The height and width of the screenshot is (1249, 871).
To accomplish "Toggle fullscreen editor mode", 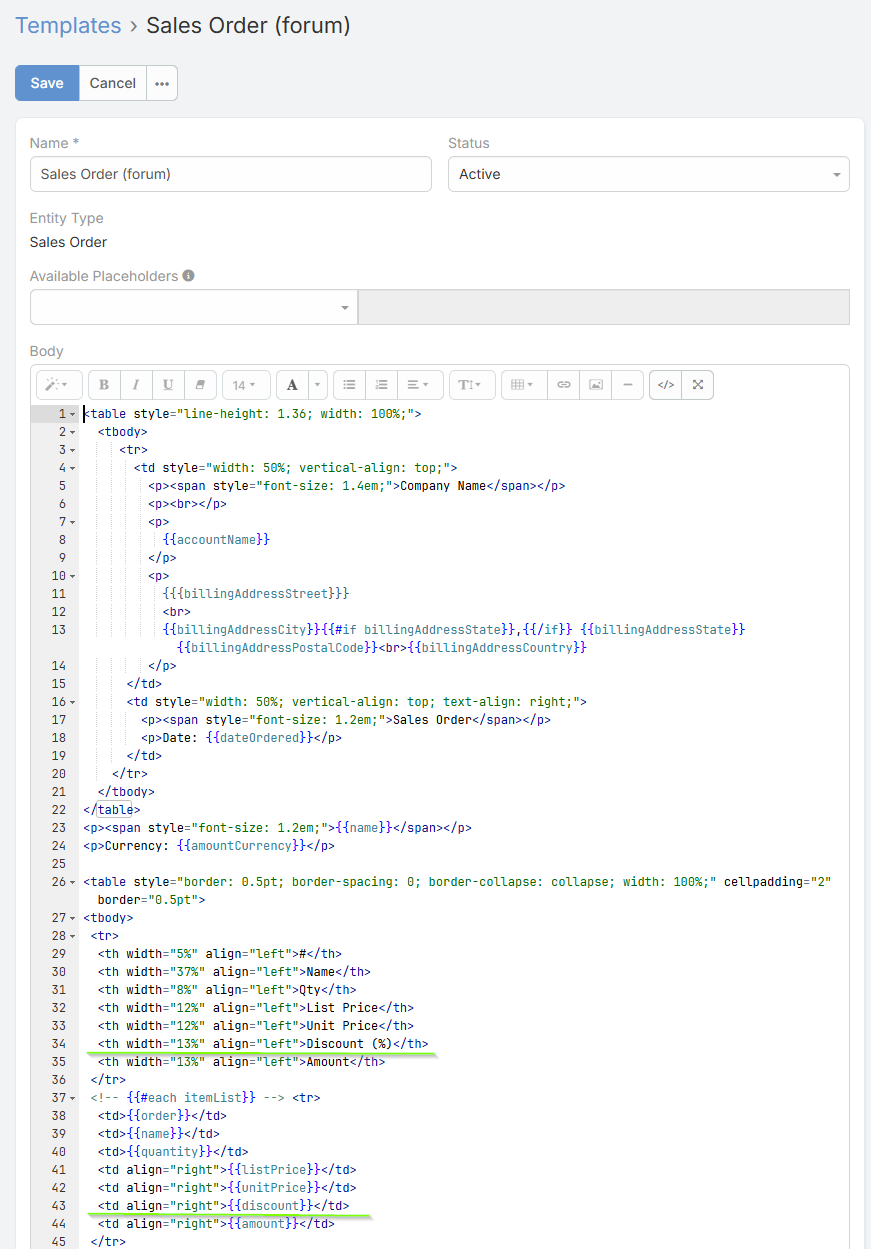I will tap(698, 385).
